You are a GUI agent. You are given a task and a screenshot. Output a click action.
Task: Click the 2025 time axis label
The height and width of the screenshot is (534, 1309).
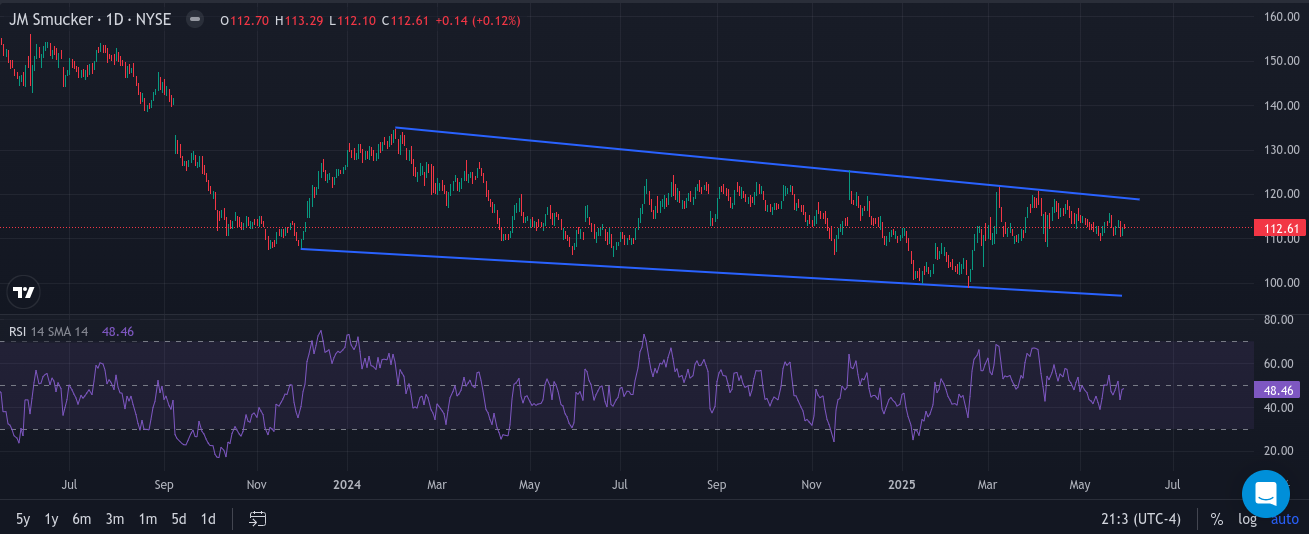tap(902, 485)
